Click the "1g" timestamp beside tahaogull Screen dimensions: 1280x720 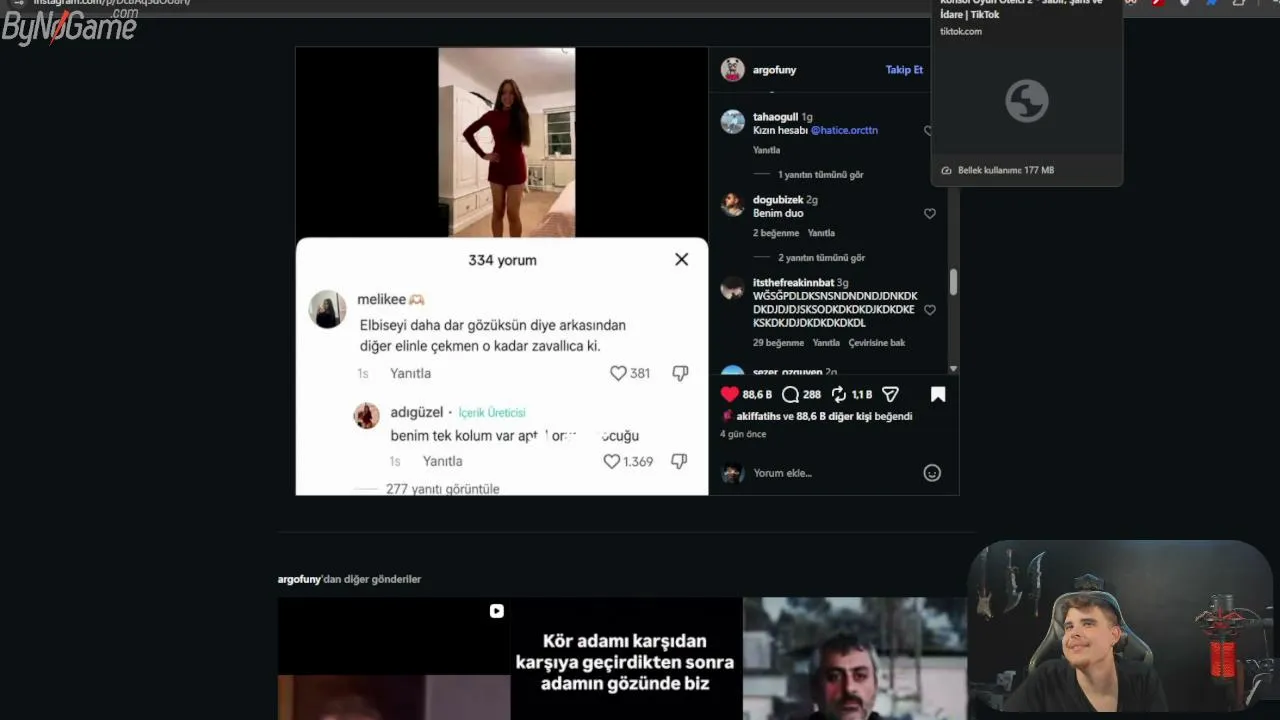(807, 117)
